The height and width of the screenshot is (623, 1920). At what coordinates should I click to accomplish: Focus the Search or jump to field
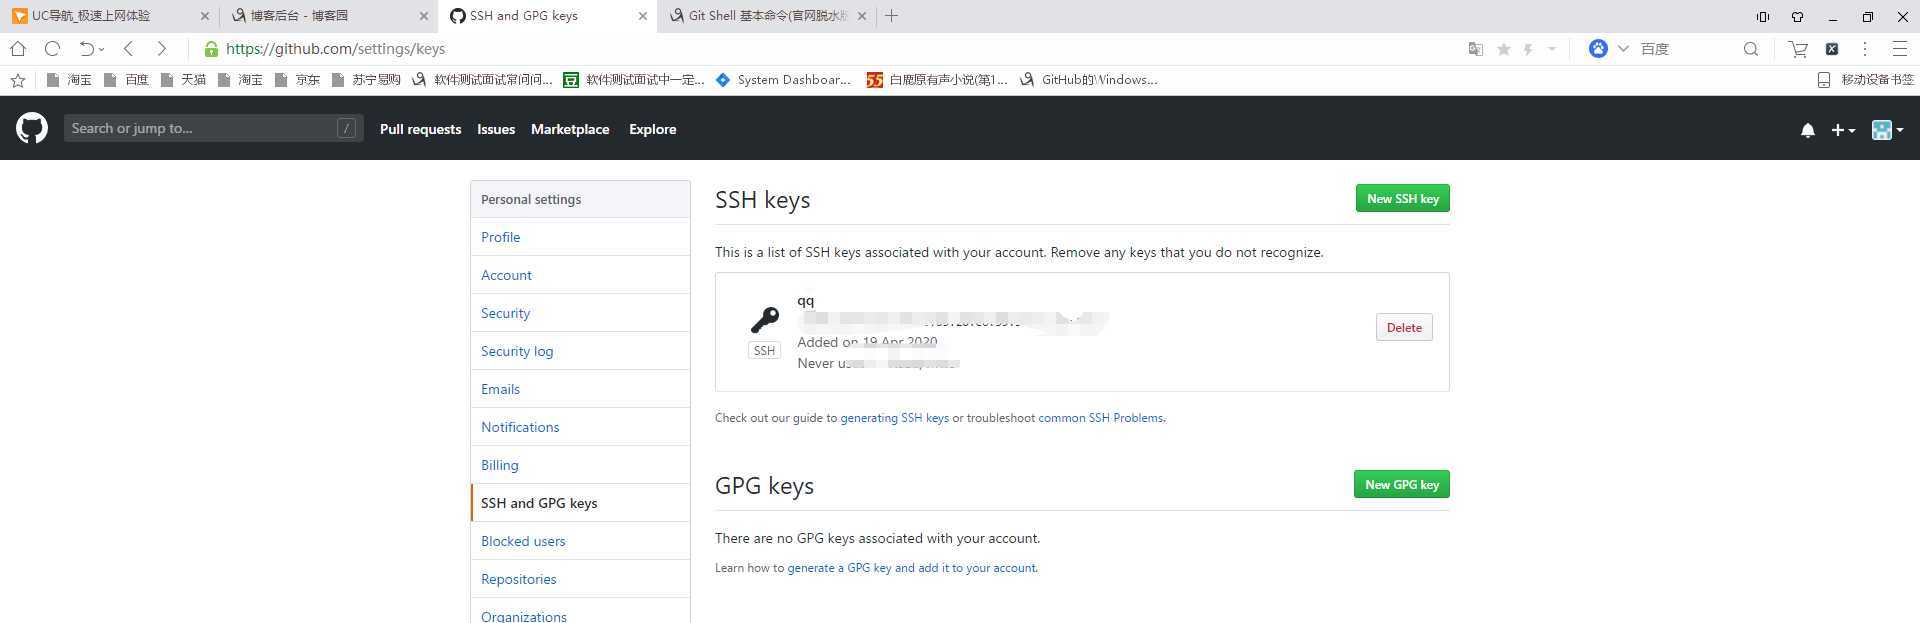pyautogui.click(x=213, y=128)
